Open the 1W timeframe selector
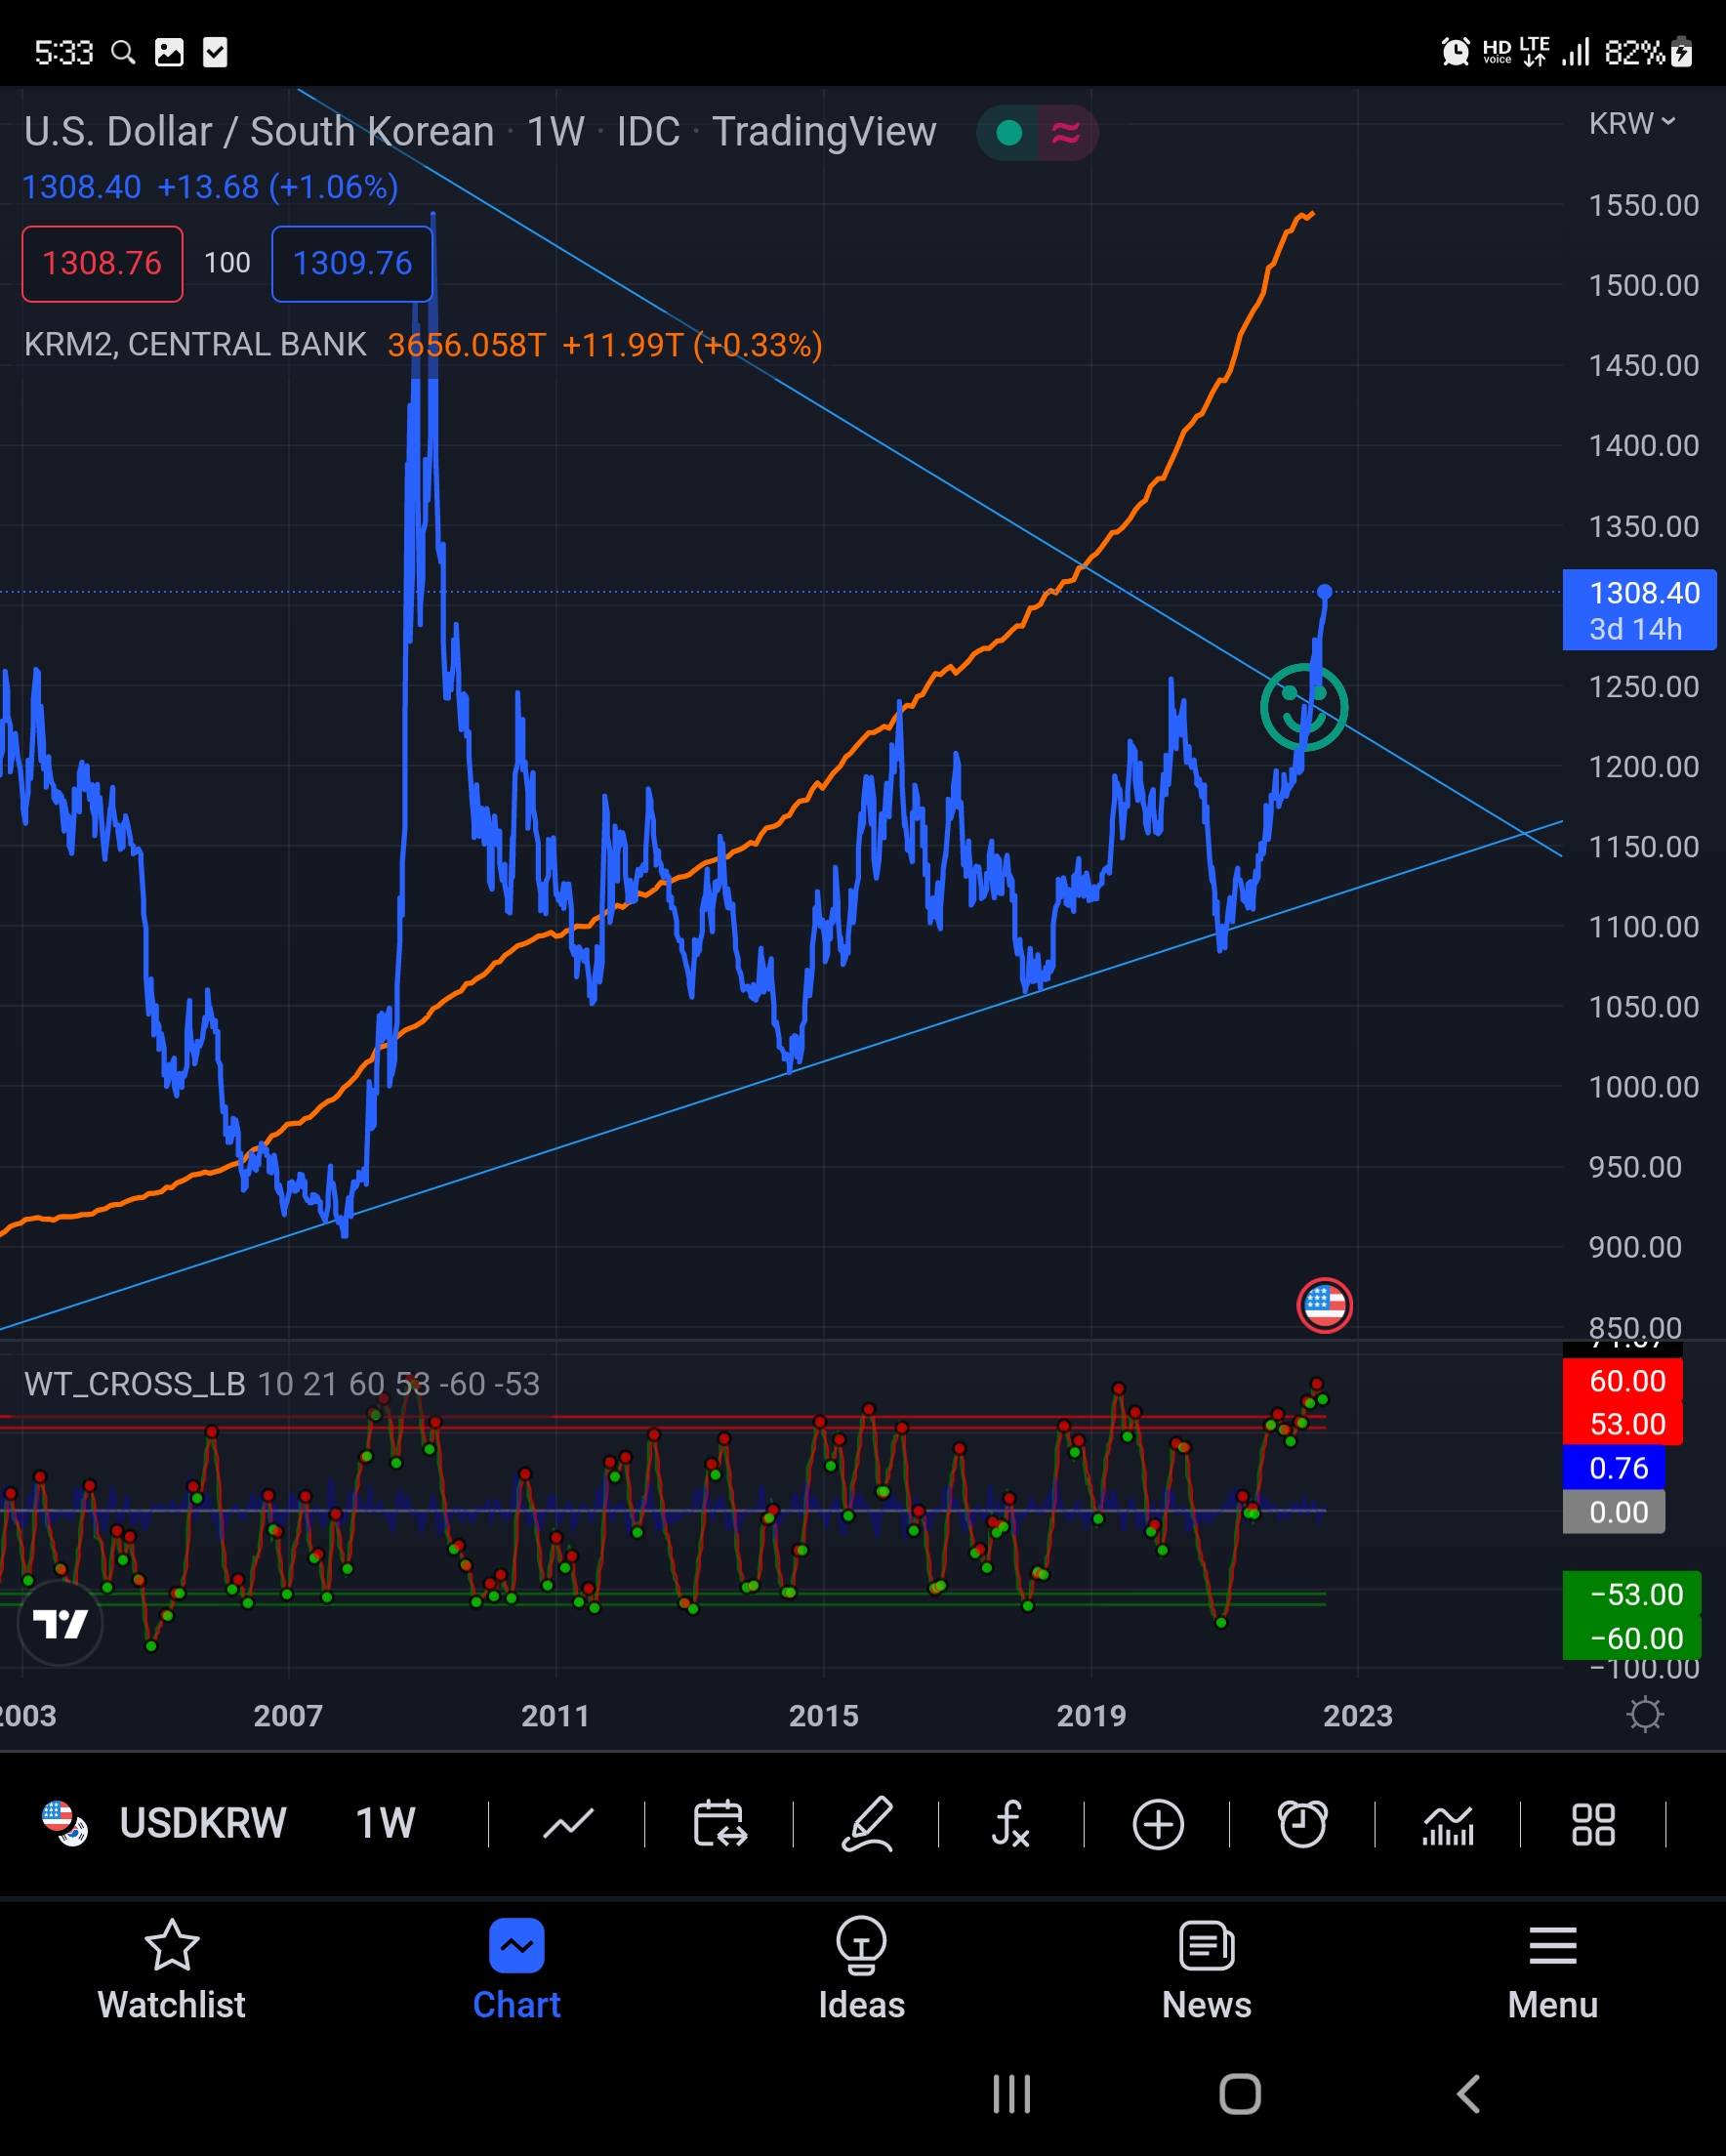 click(385, 1823)
